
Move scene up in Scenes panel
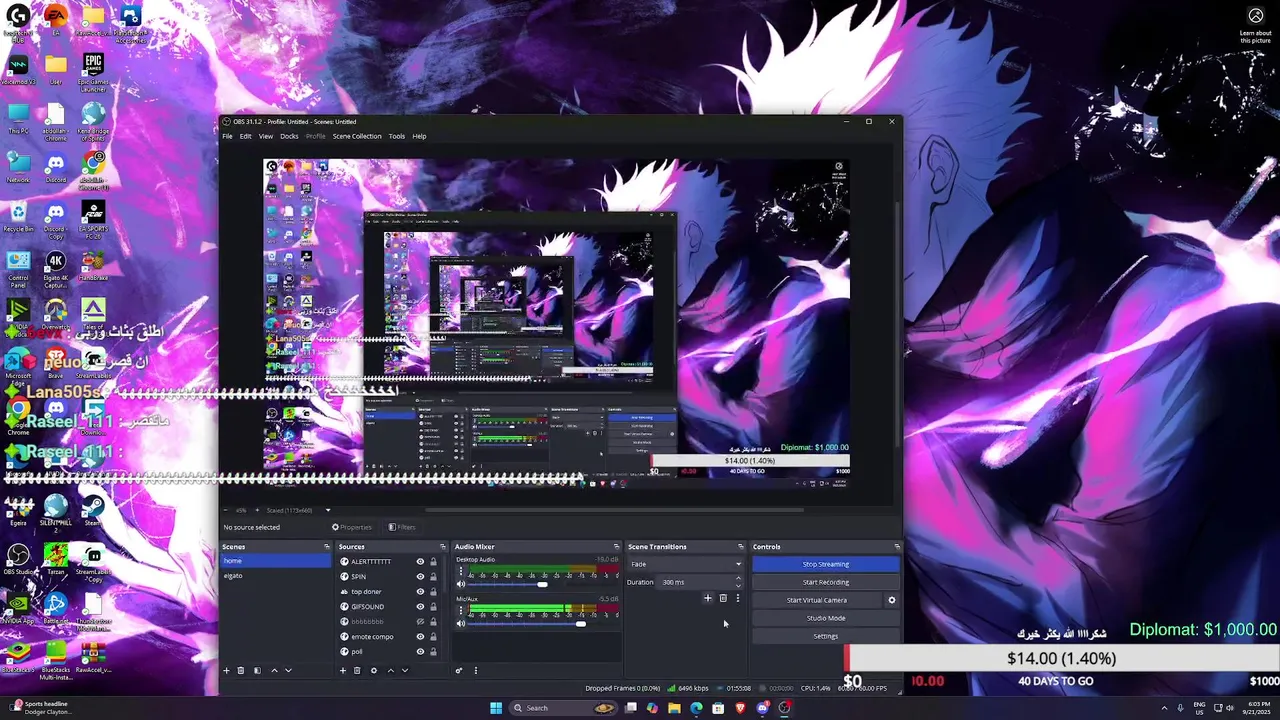click(274, 670)
